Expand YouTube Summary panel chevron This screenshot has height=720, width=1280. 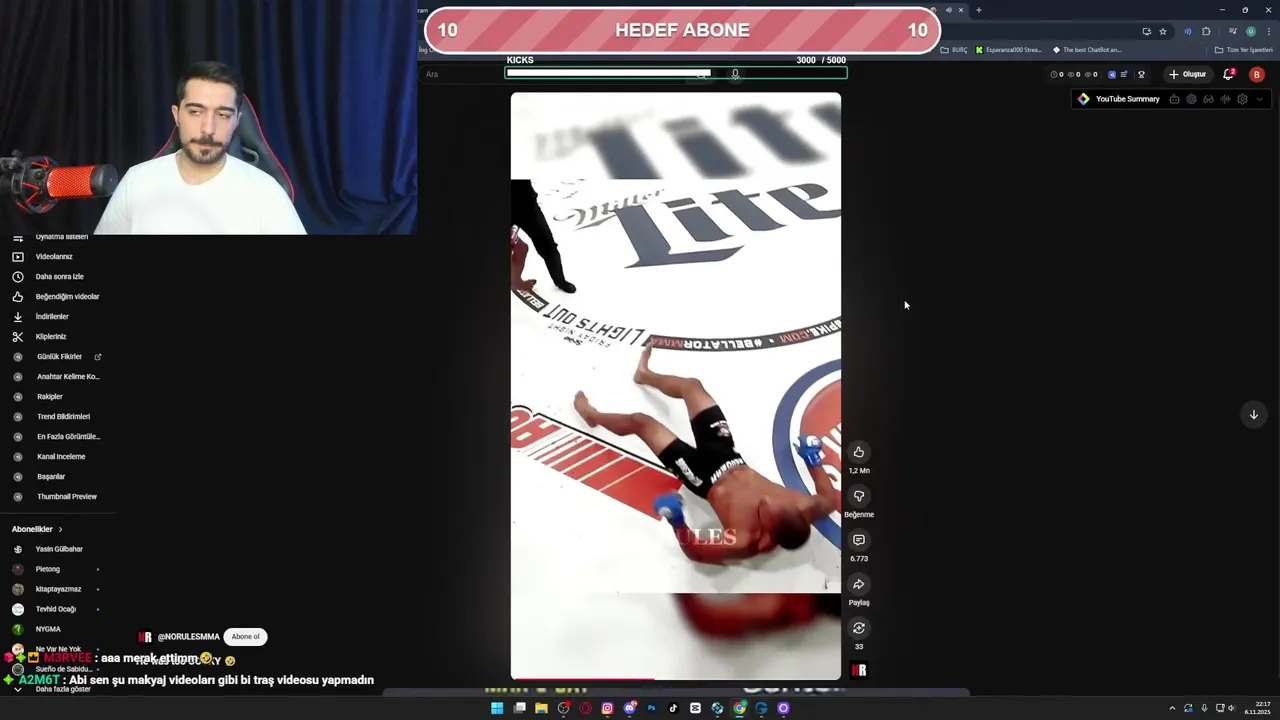(x=1259, y=99)
